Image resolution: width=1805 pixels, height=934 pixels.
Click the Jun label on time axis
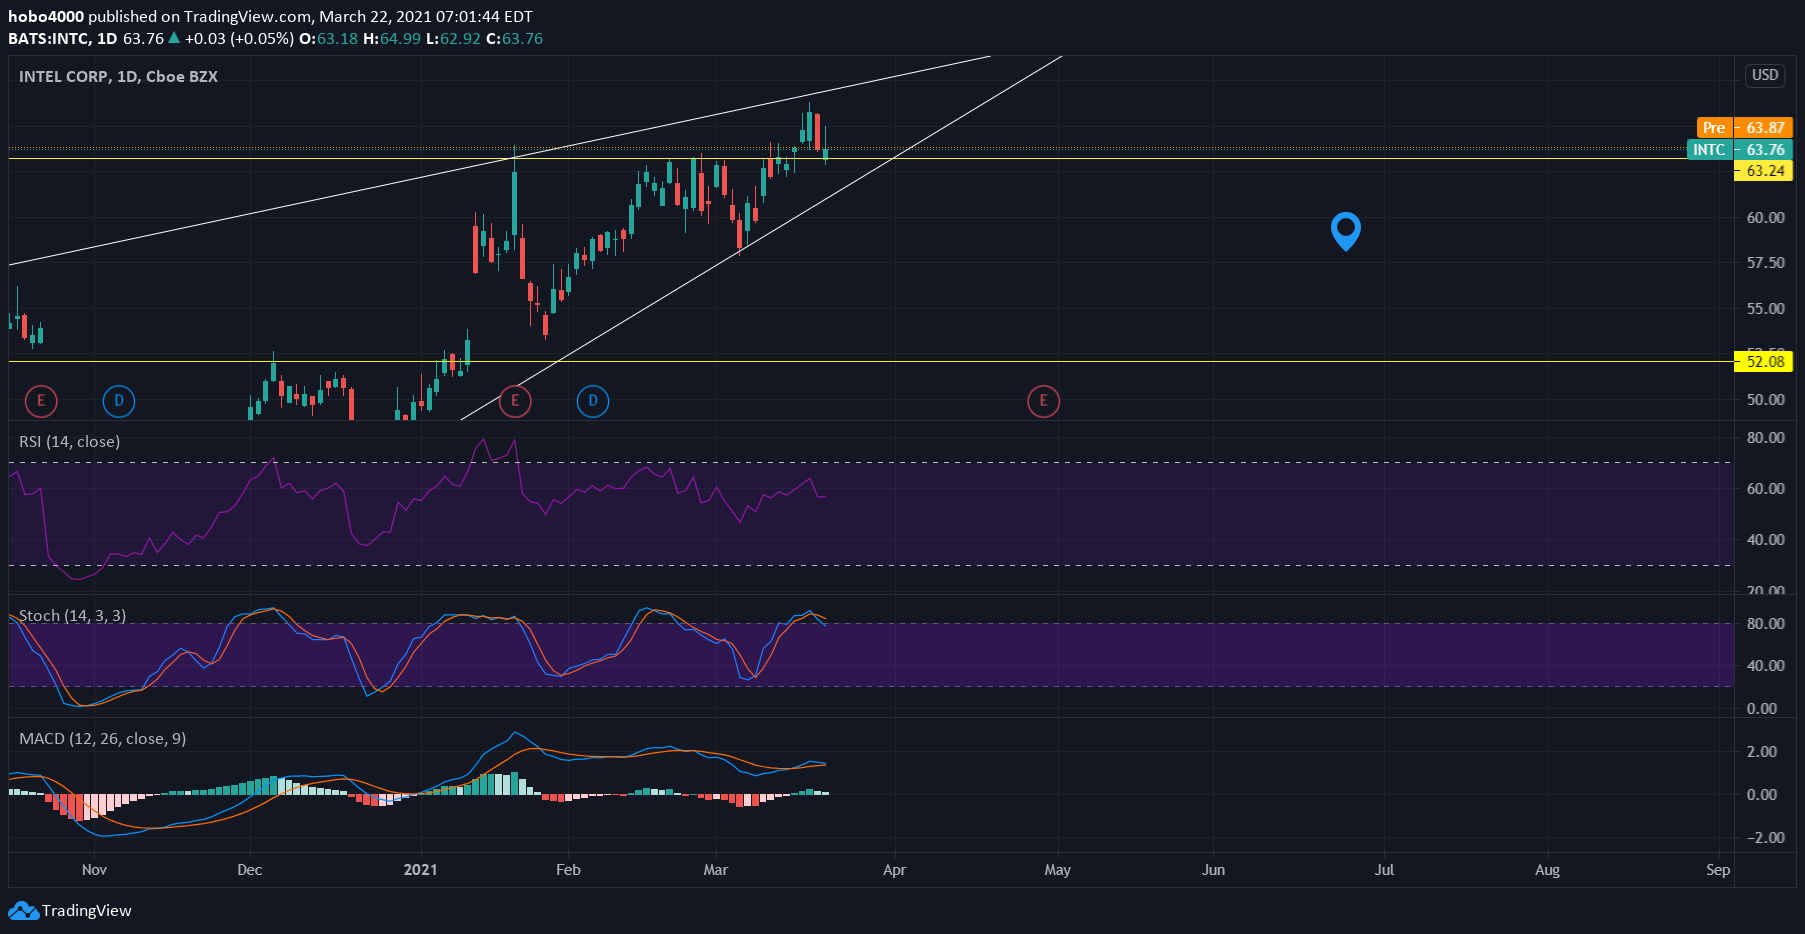[1213, 870]
